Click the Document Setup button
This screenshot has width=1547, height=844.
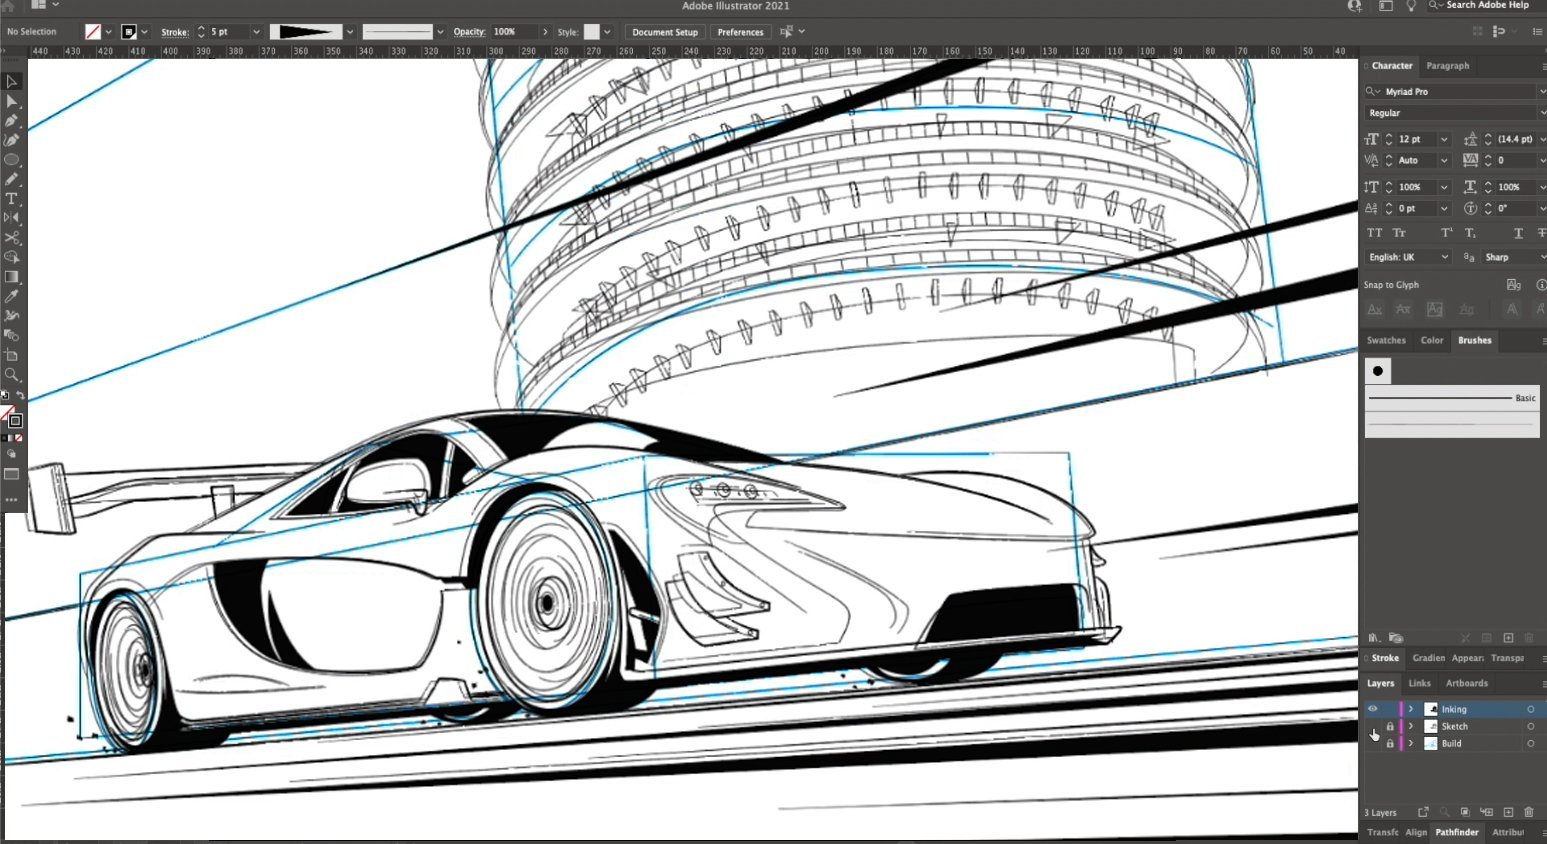point(664,32)
